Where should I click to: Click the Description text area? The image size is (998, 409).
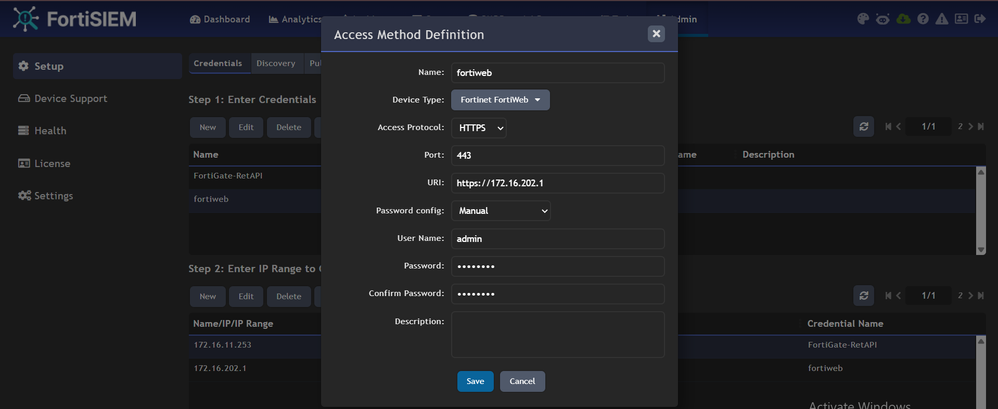pos(557,334)
